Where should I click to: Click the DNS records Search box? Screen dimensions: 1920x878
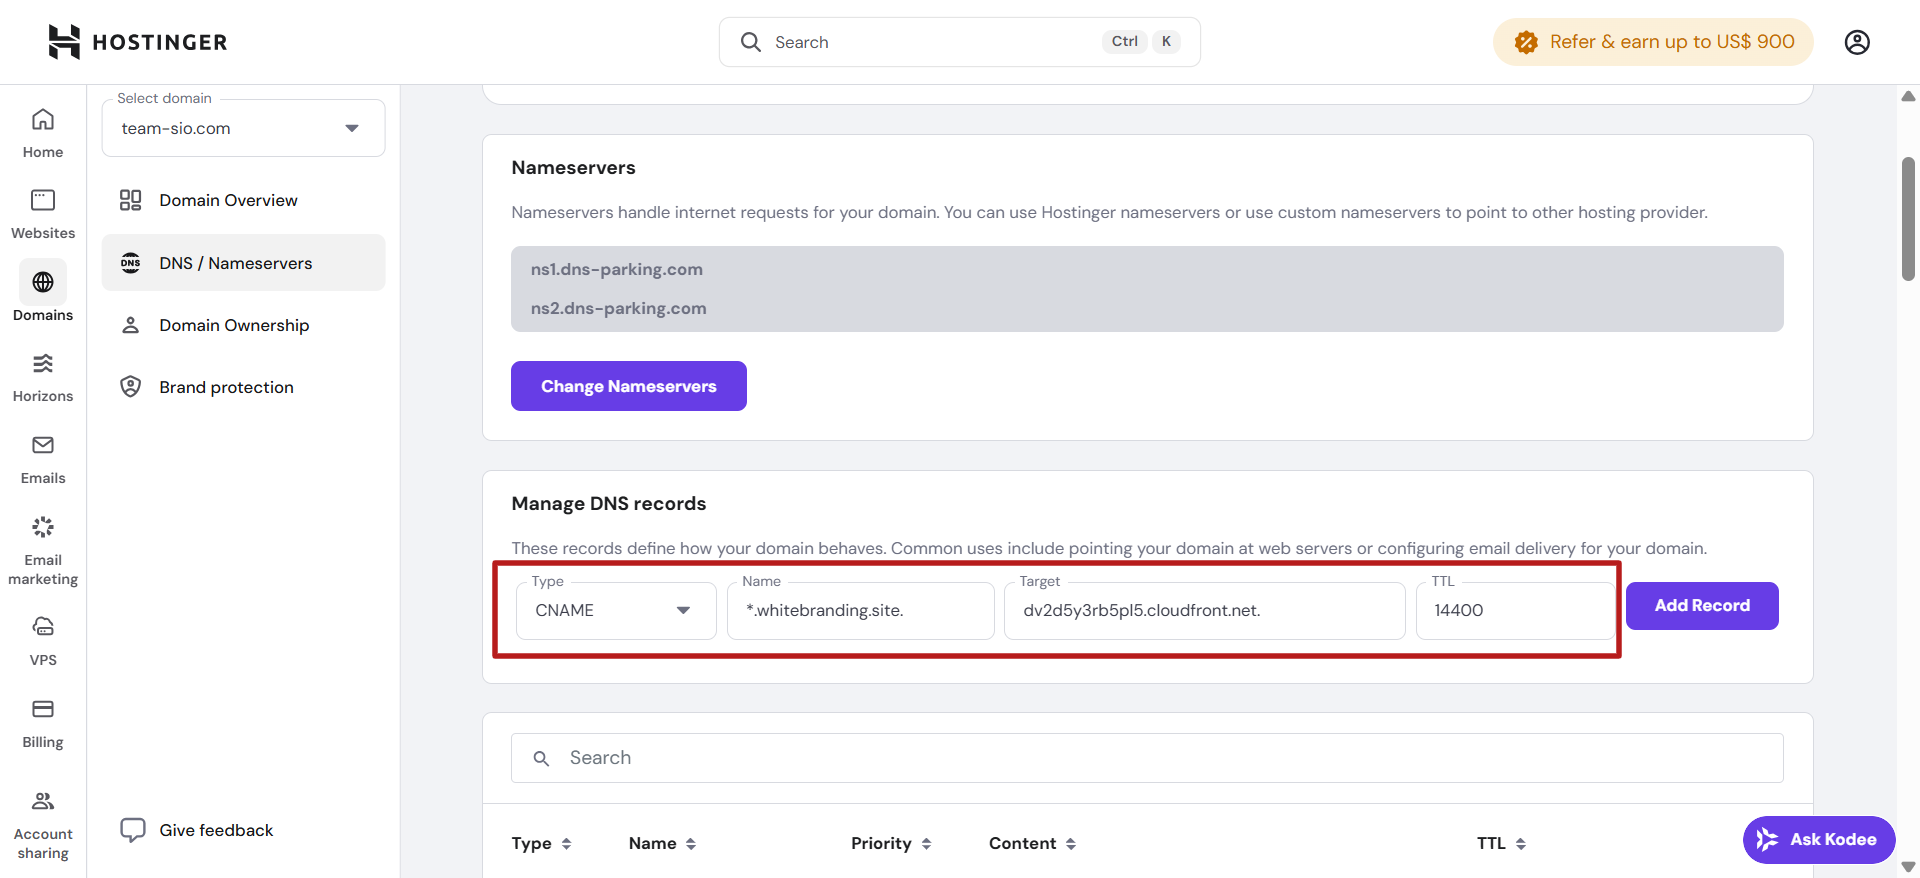(x=1147, y=758)
